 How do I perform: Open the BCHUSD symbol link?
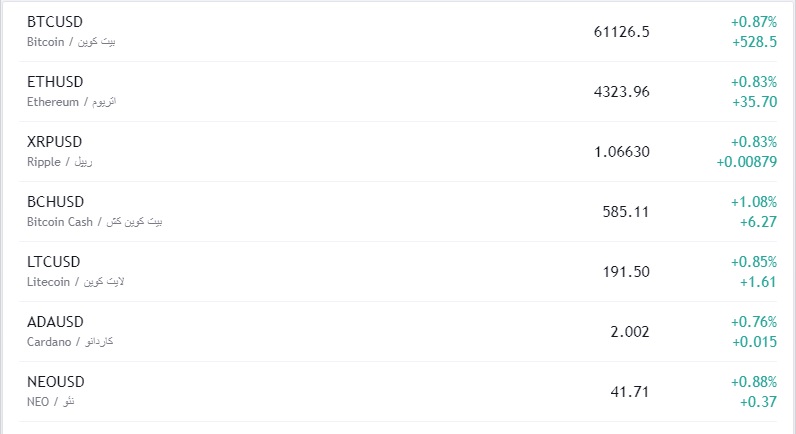56,201
